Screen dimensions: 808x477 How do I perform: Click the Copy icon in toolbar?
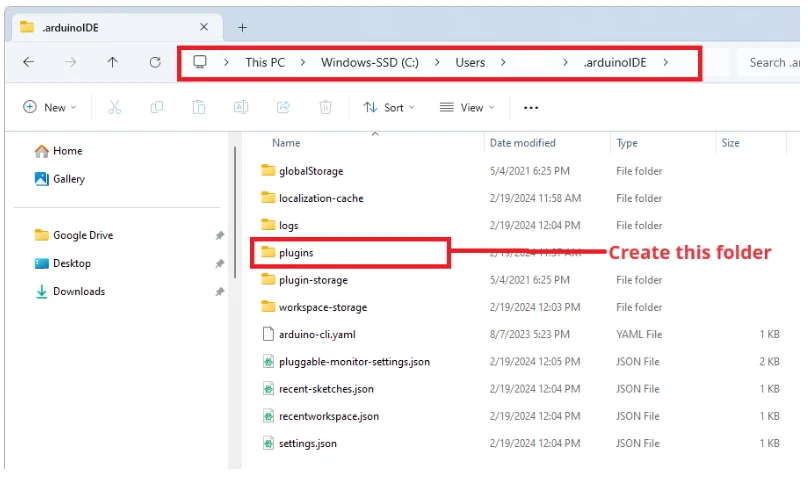click(156, 107)
